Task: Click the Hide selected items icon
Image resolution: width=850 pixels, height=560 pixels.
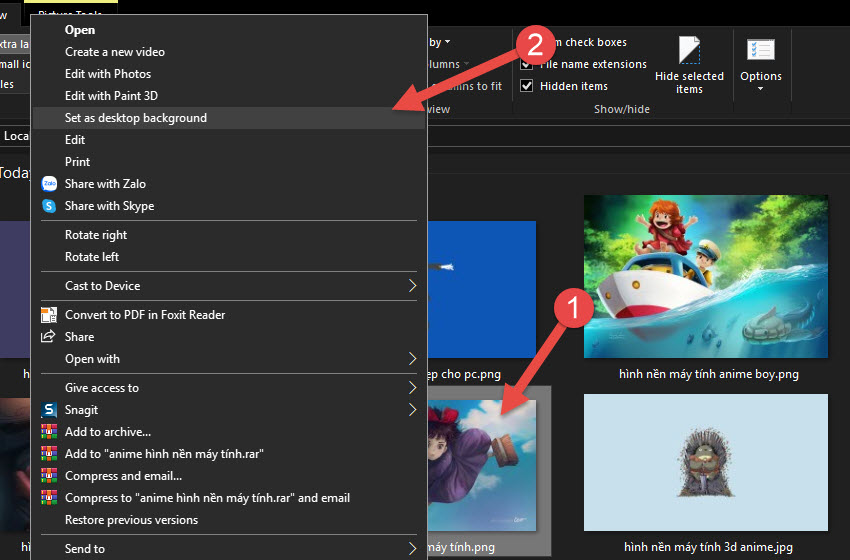Action: point(689,51)
